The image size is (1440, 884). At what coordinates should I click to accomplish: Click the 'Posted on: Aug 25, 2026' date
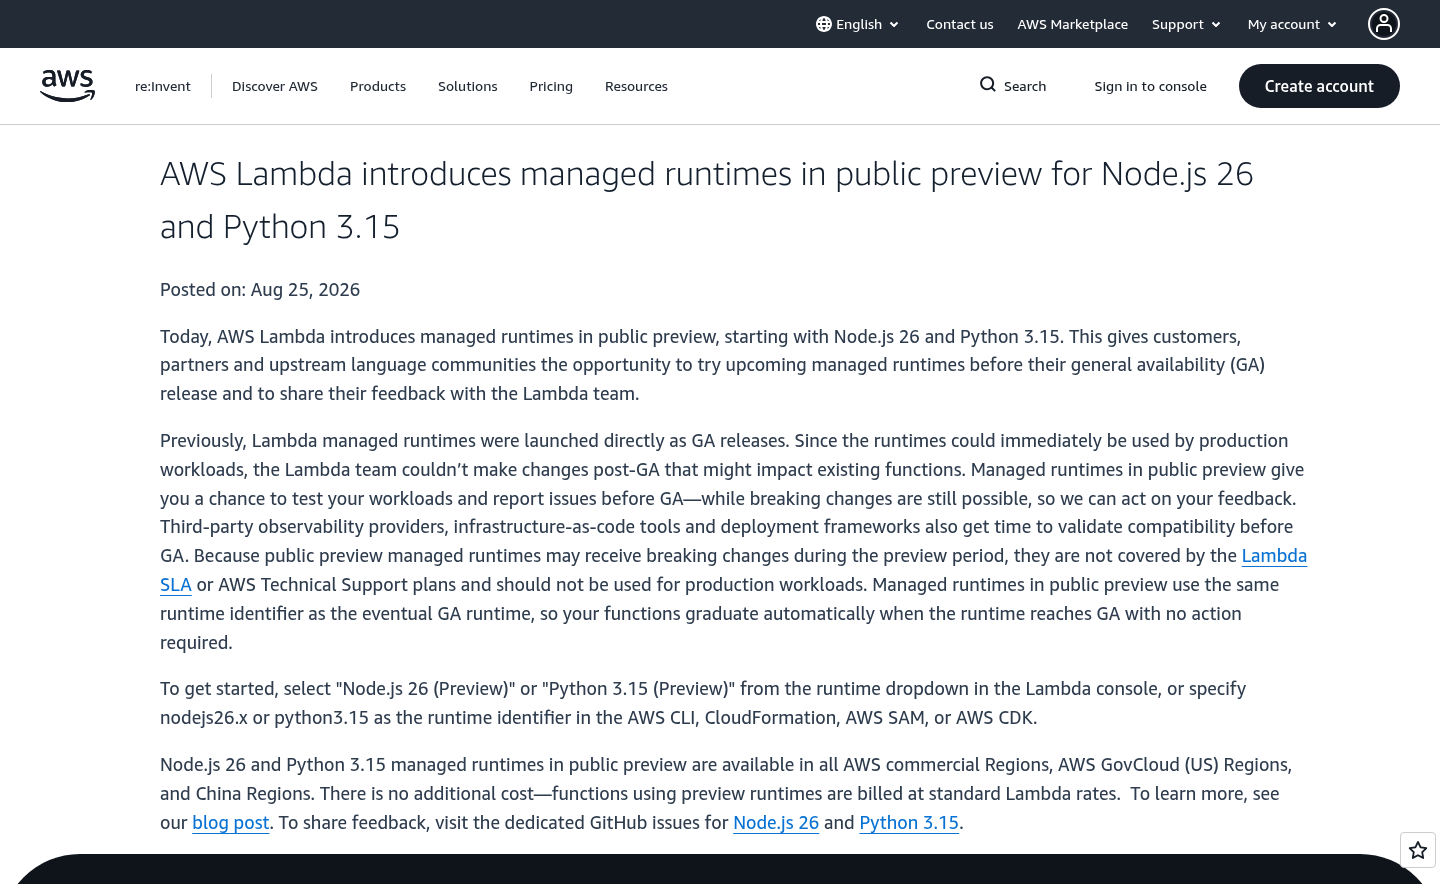pos(260,290)
